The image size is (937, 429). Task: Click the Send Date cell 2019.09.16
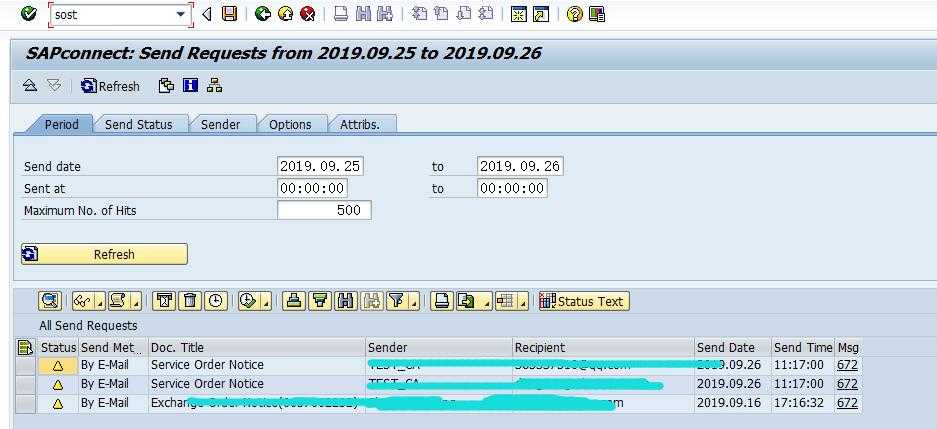point(733,403)
